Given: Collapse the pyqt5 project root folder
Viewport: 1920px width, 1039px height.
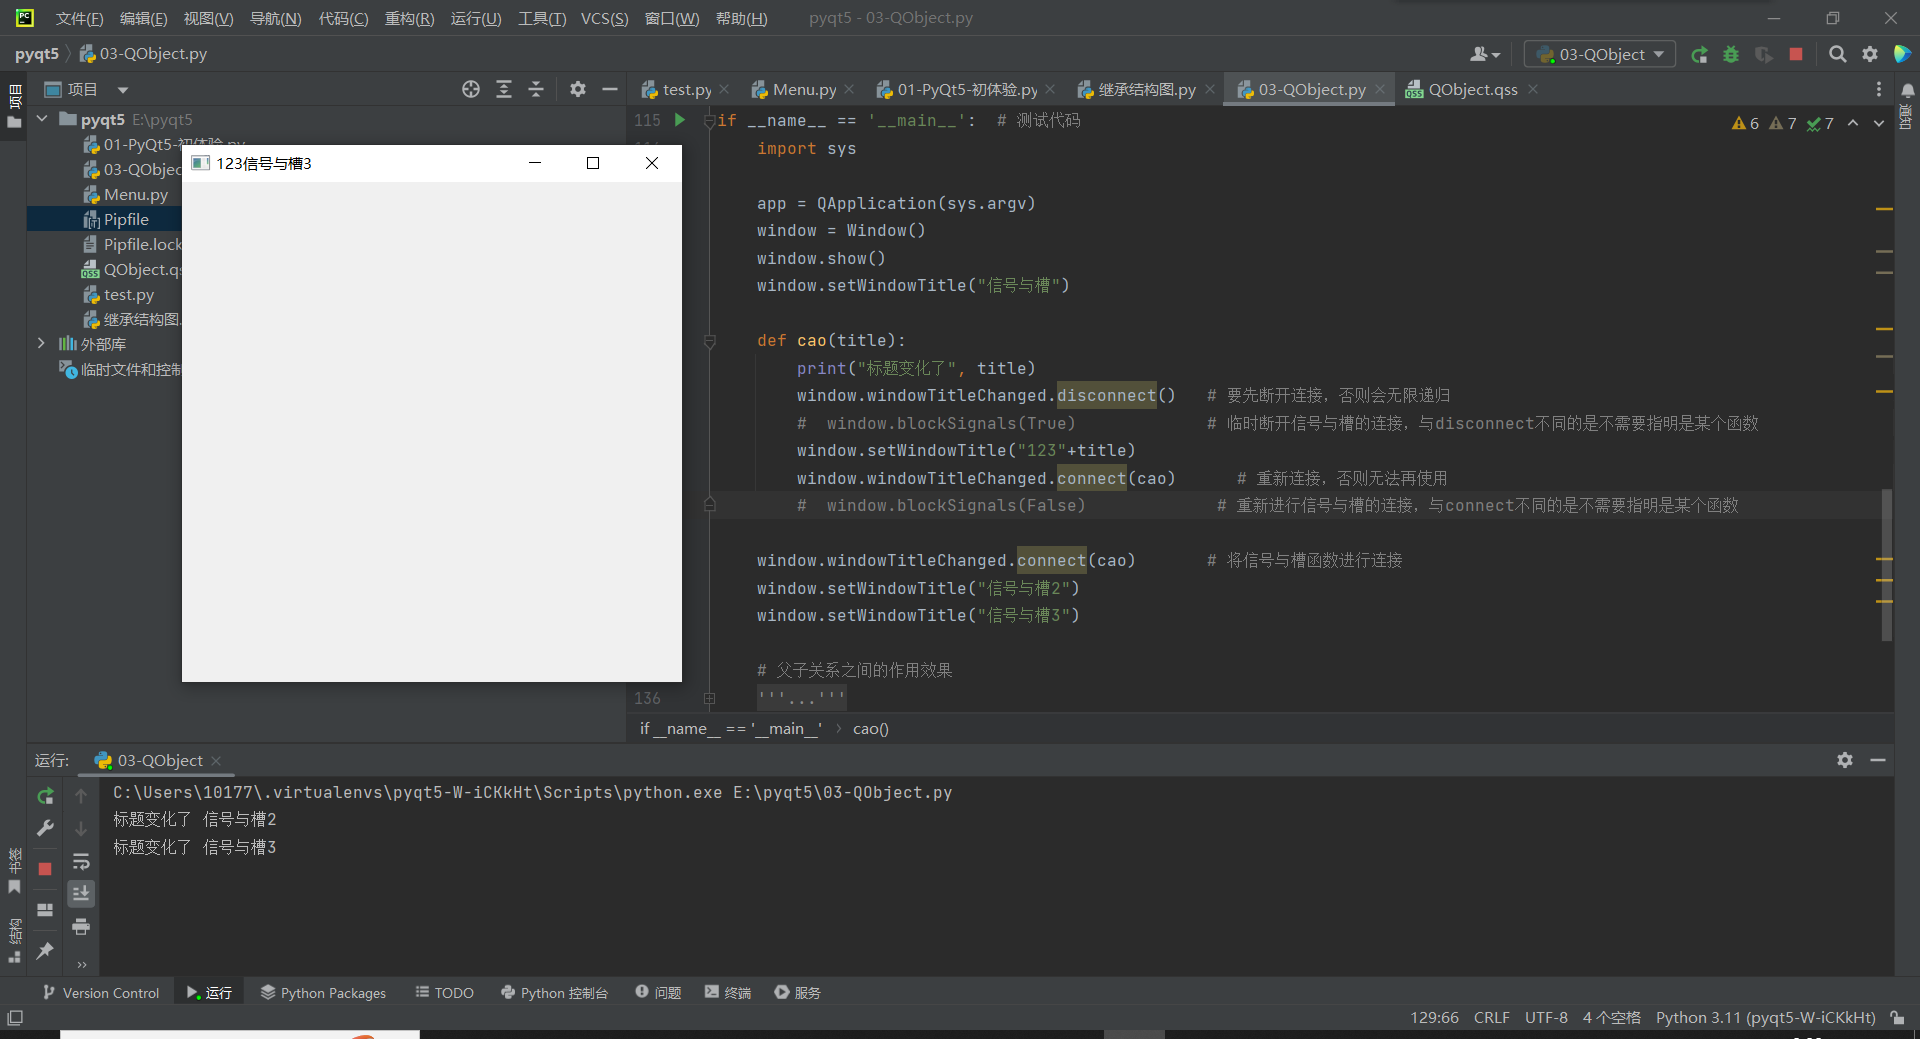Looking at the screenshot, I should 42,119.
